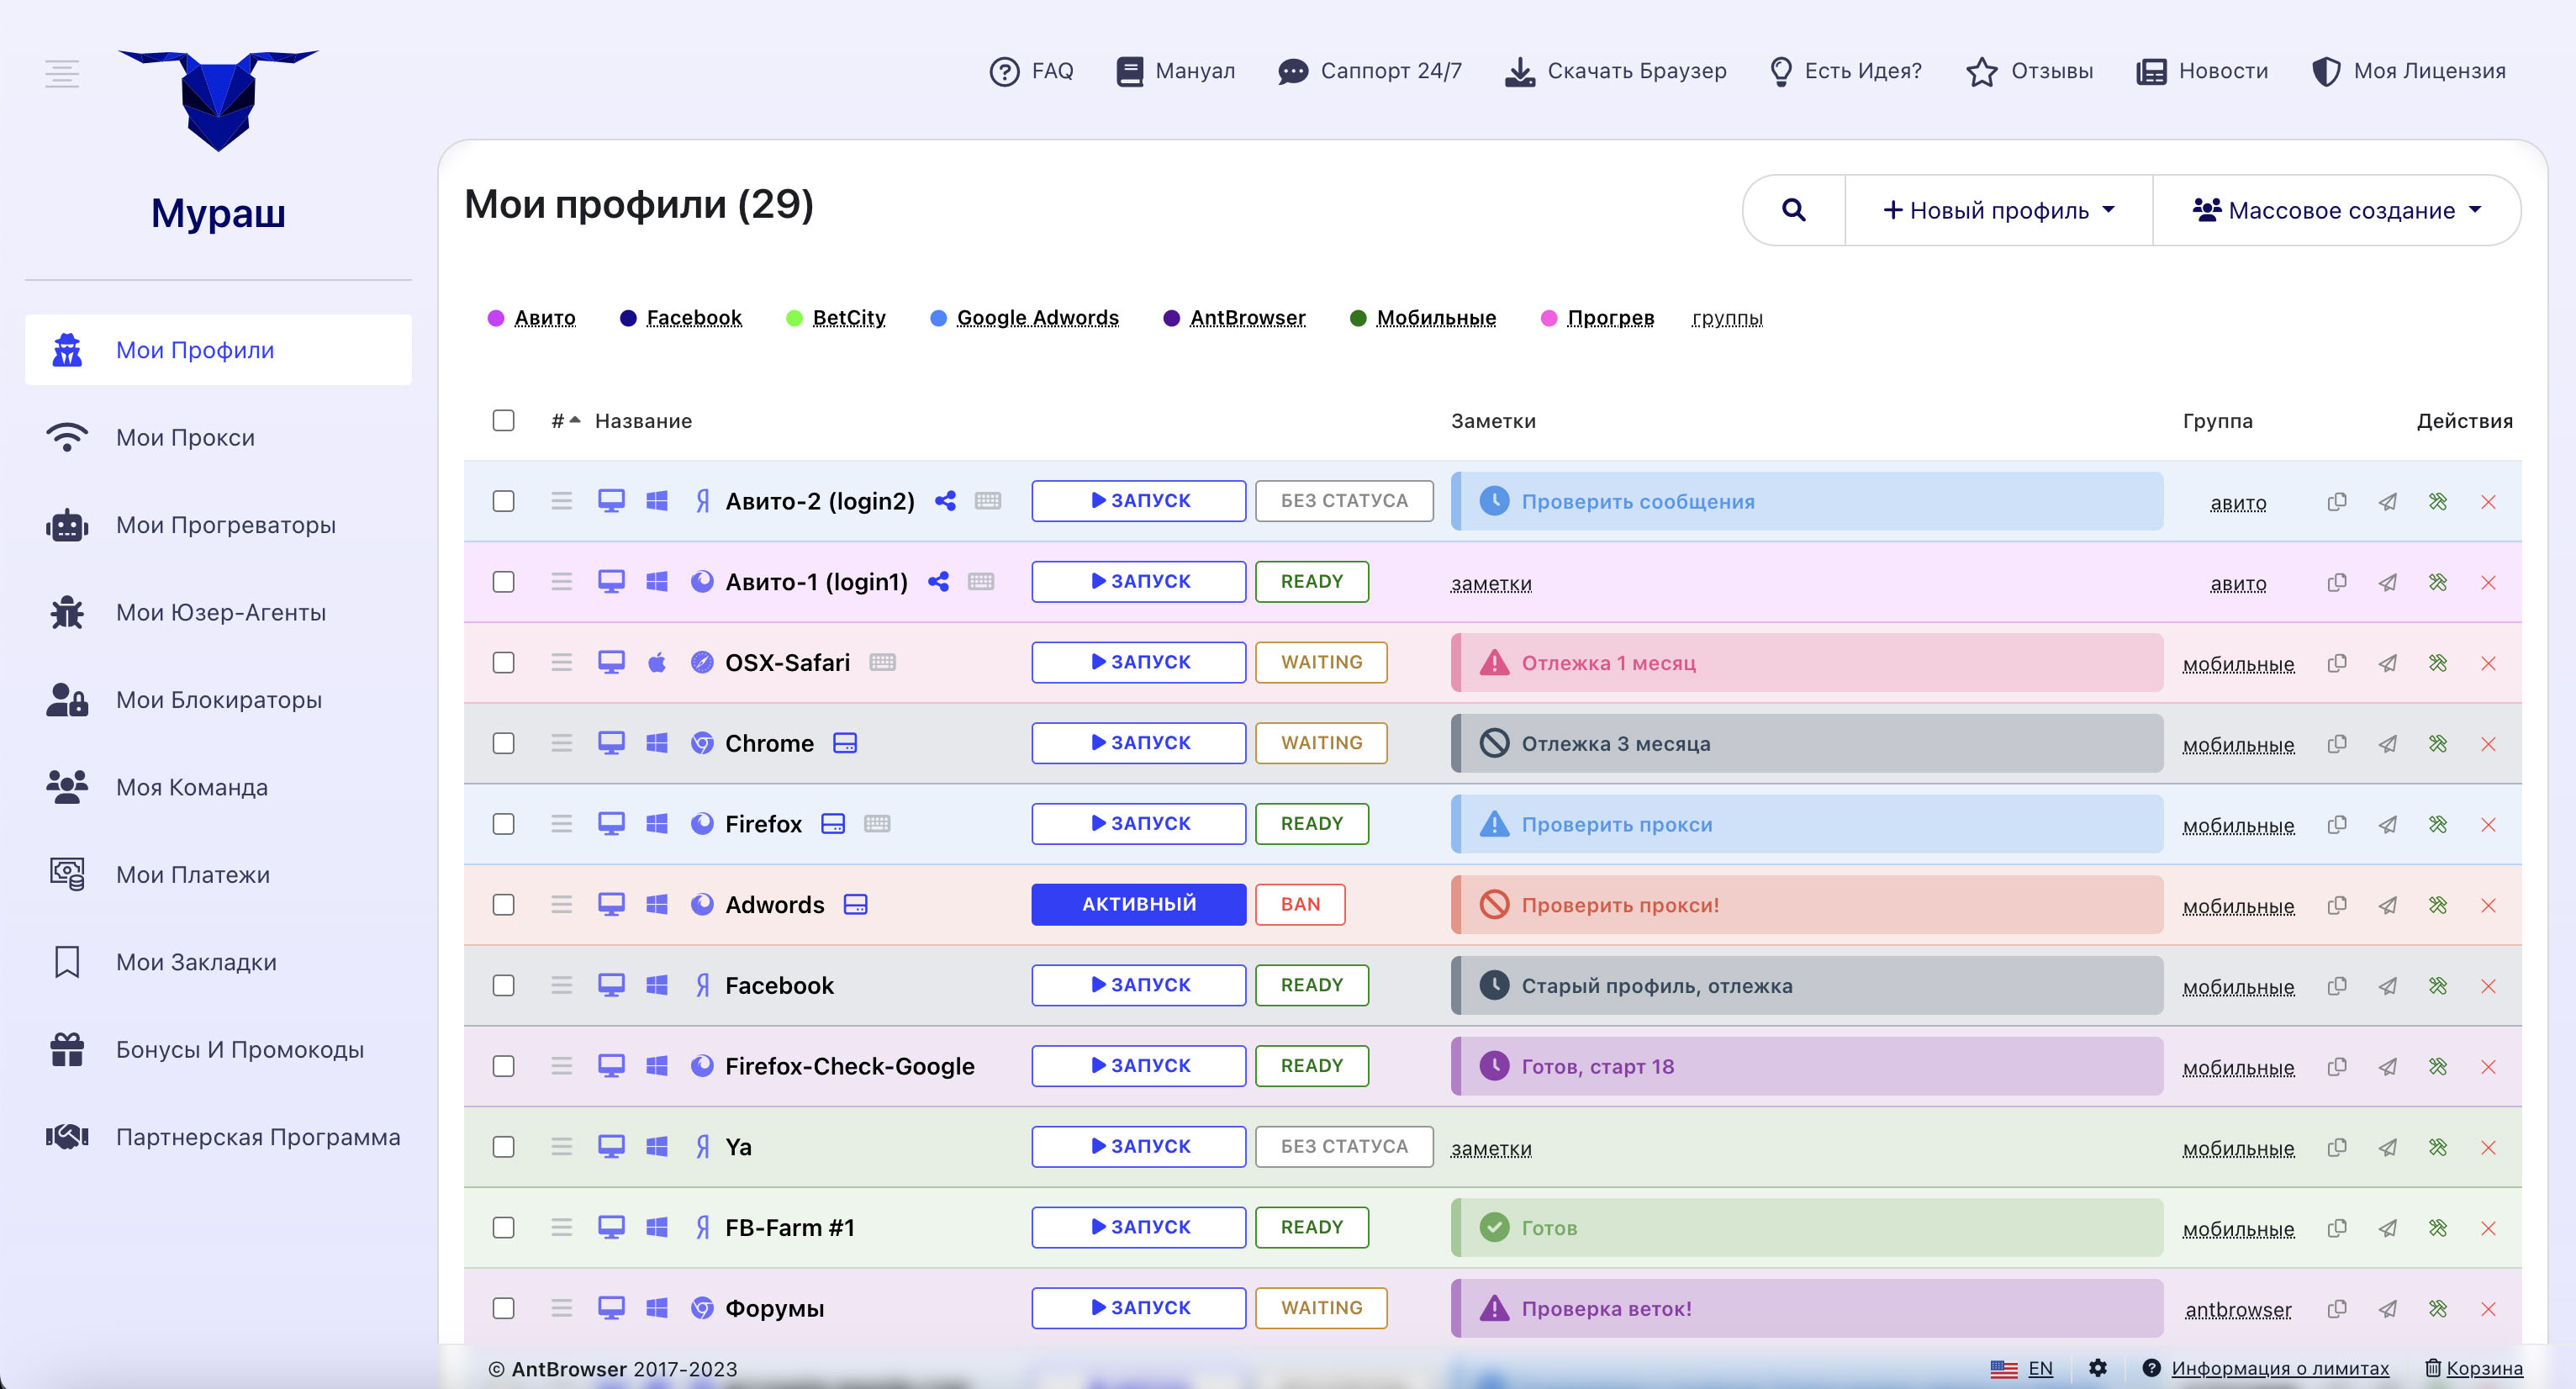Open Мои Прокси in sidebar
This screenshot has height=1389, width=2576.
218,437
